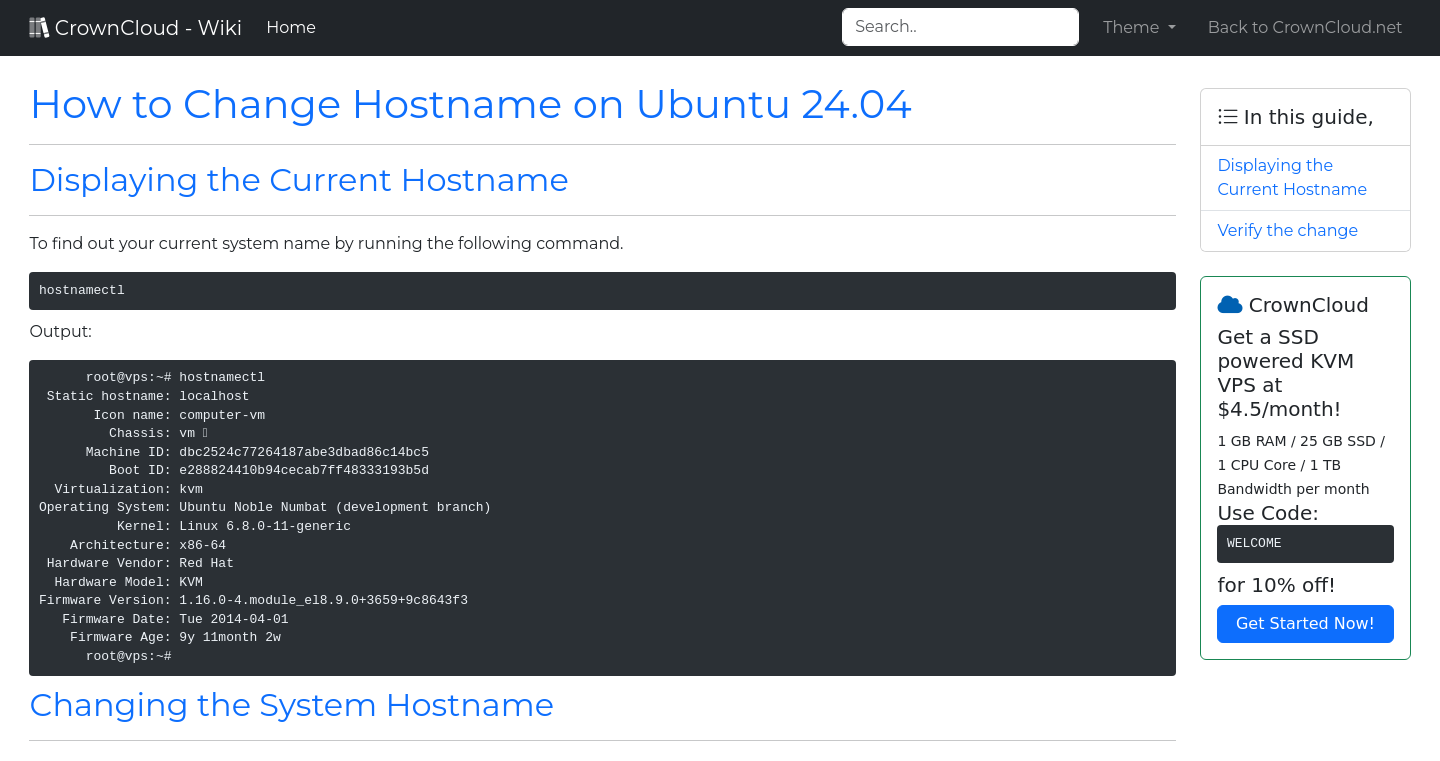Click the page title 'How to Change Hostname'
Viewport: 1440px width, 761px height.
pyautogui.click(x=471, y=104)
